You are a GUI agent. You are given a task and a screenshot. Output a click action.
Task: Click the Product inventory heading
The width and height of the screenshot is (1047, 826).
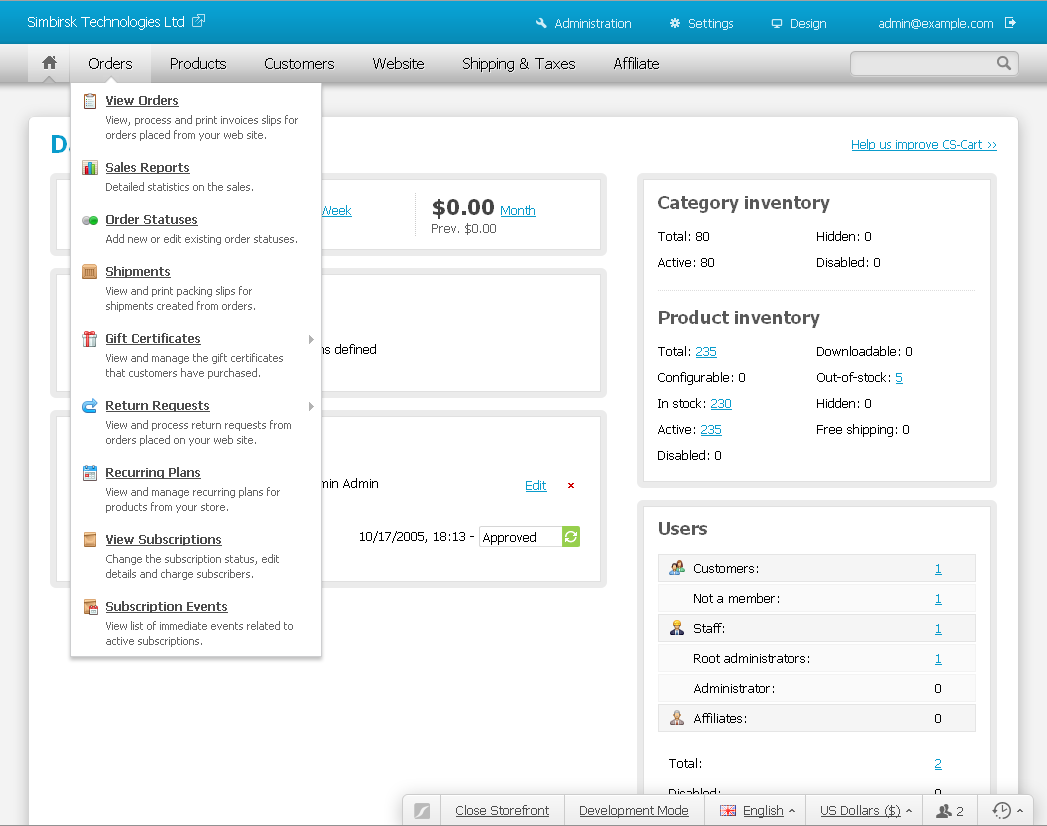(739, 318)
